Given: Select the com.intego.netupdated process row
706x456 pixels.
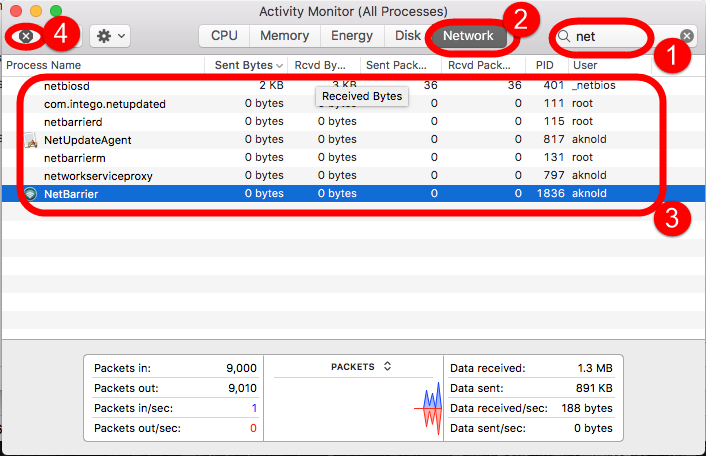Looking at the screenshot, I should 150,104.
